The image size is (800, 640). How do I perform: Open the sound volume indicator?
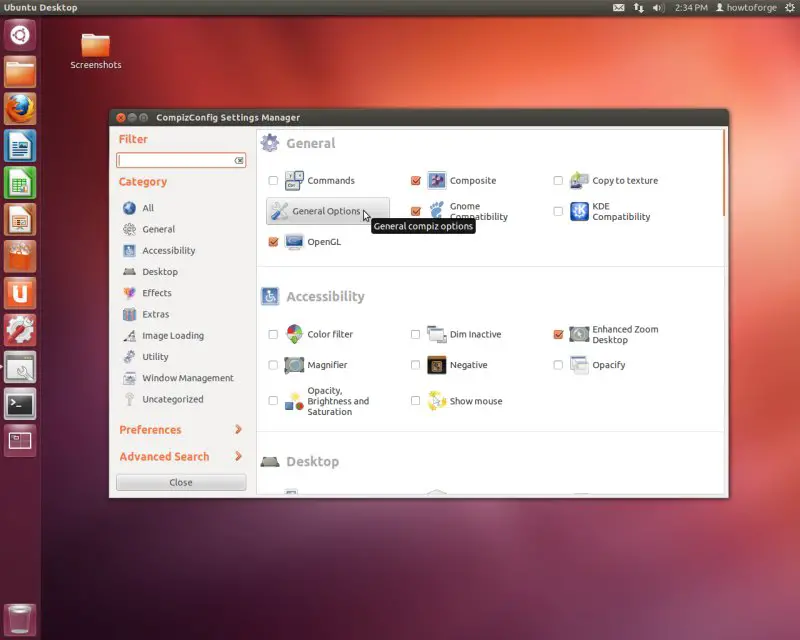point(658,8)
